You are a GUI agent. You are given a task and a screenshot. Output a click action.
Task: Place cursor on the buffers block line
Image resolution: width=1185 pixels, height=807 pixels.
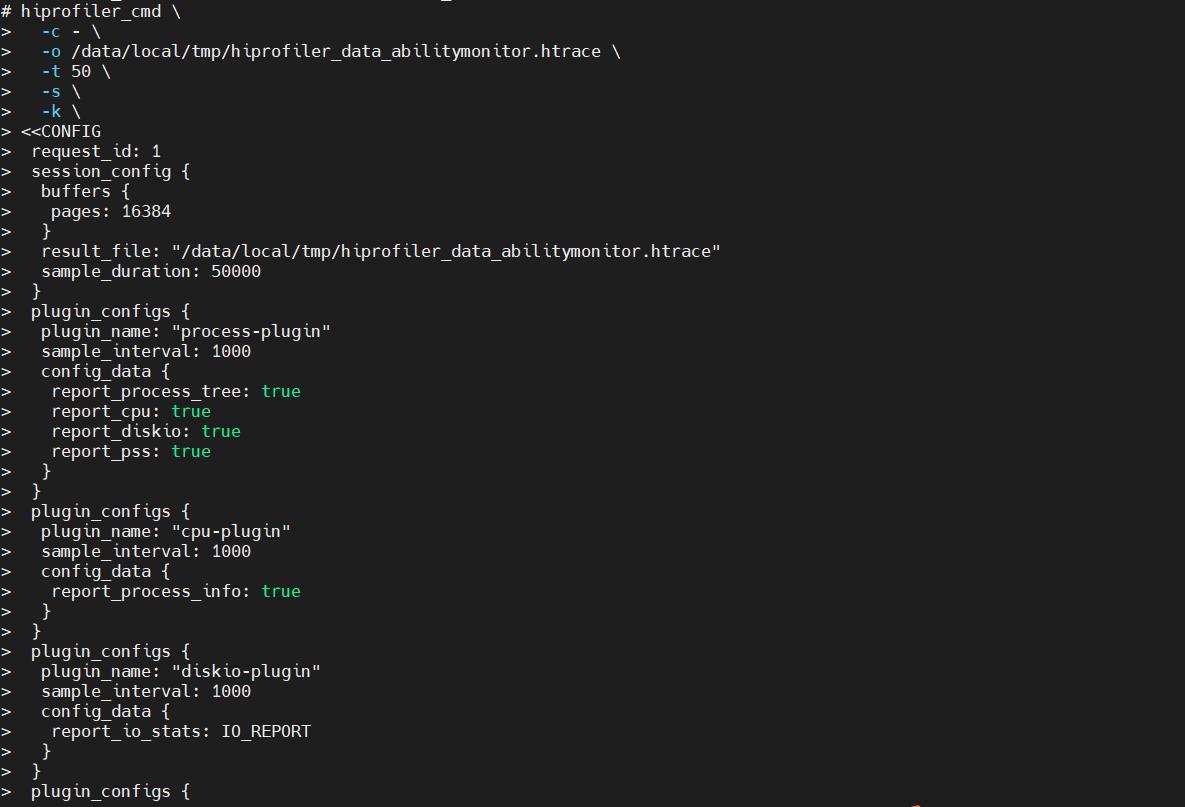point(85,192)
